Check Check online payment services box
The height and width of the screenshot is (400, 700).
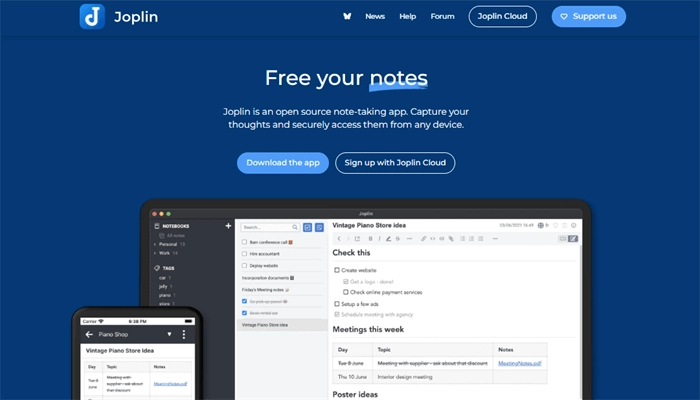[x=346, y=292]
